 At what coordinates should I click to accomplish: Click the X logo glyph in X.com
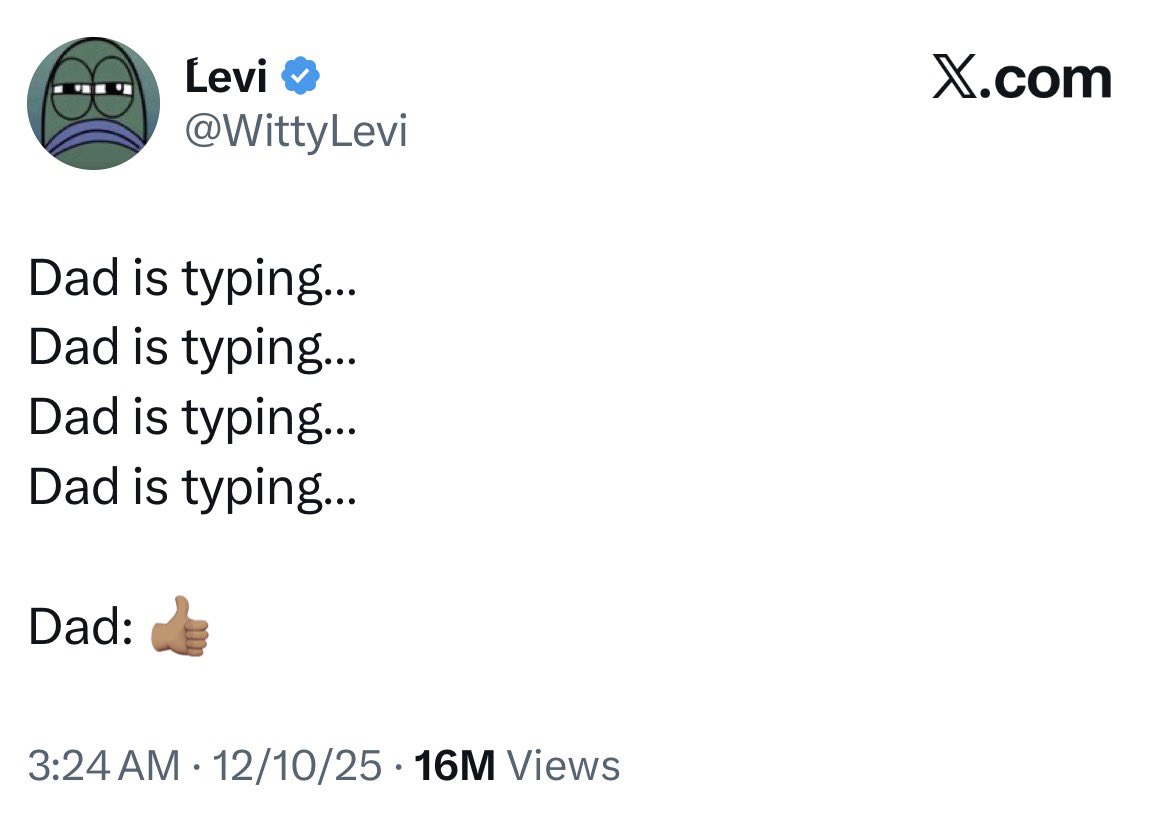953,79
